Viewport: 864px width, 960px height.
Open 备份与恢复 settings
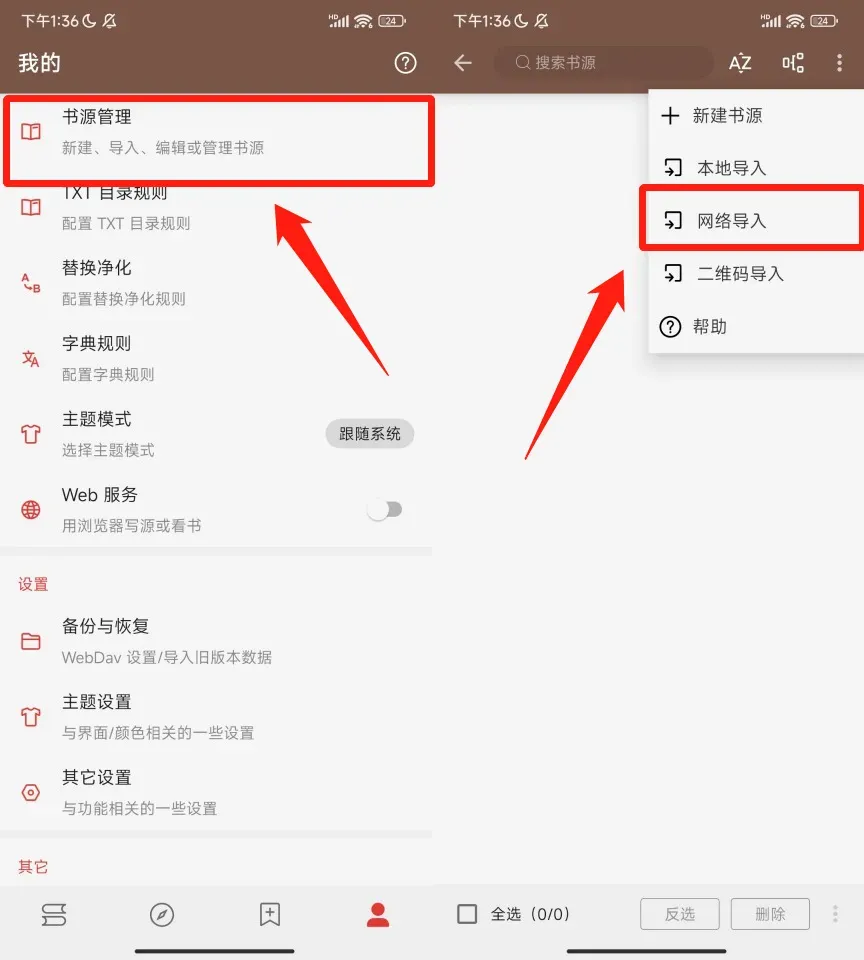click(x=216, y=641)
